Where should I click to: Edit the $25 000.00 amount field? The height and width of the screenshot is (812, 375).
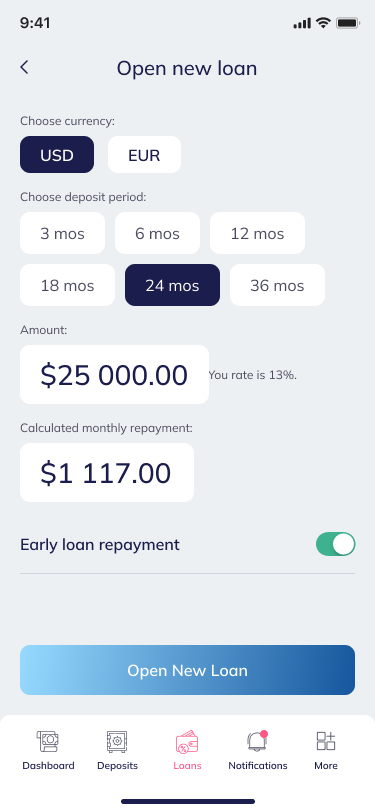(x=114, y=375)
